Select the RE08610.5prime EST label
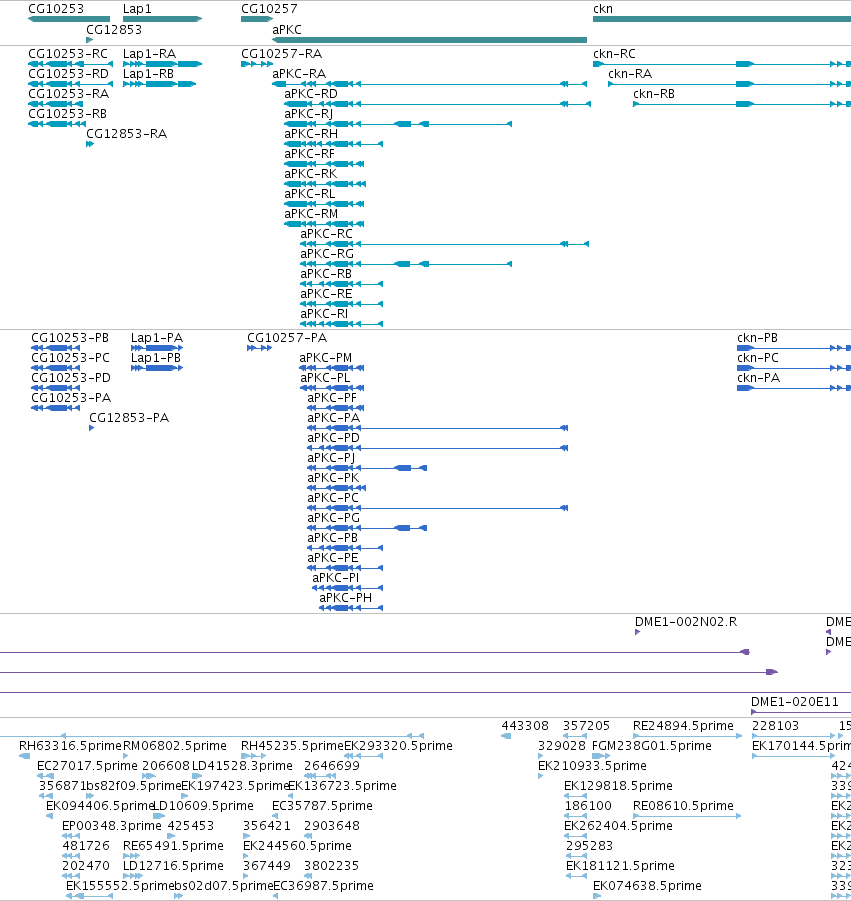Image resolution: width=851 pixels, height=901 pixels. [x=683, y=806]
